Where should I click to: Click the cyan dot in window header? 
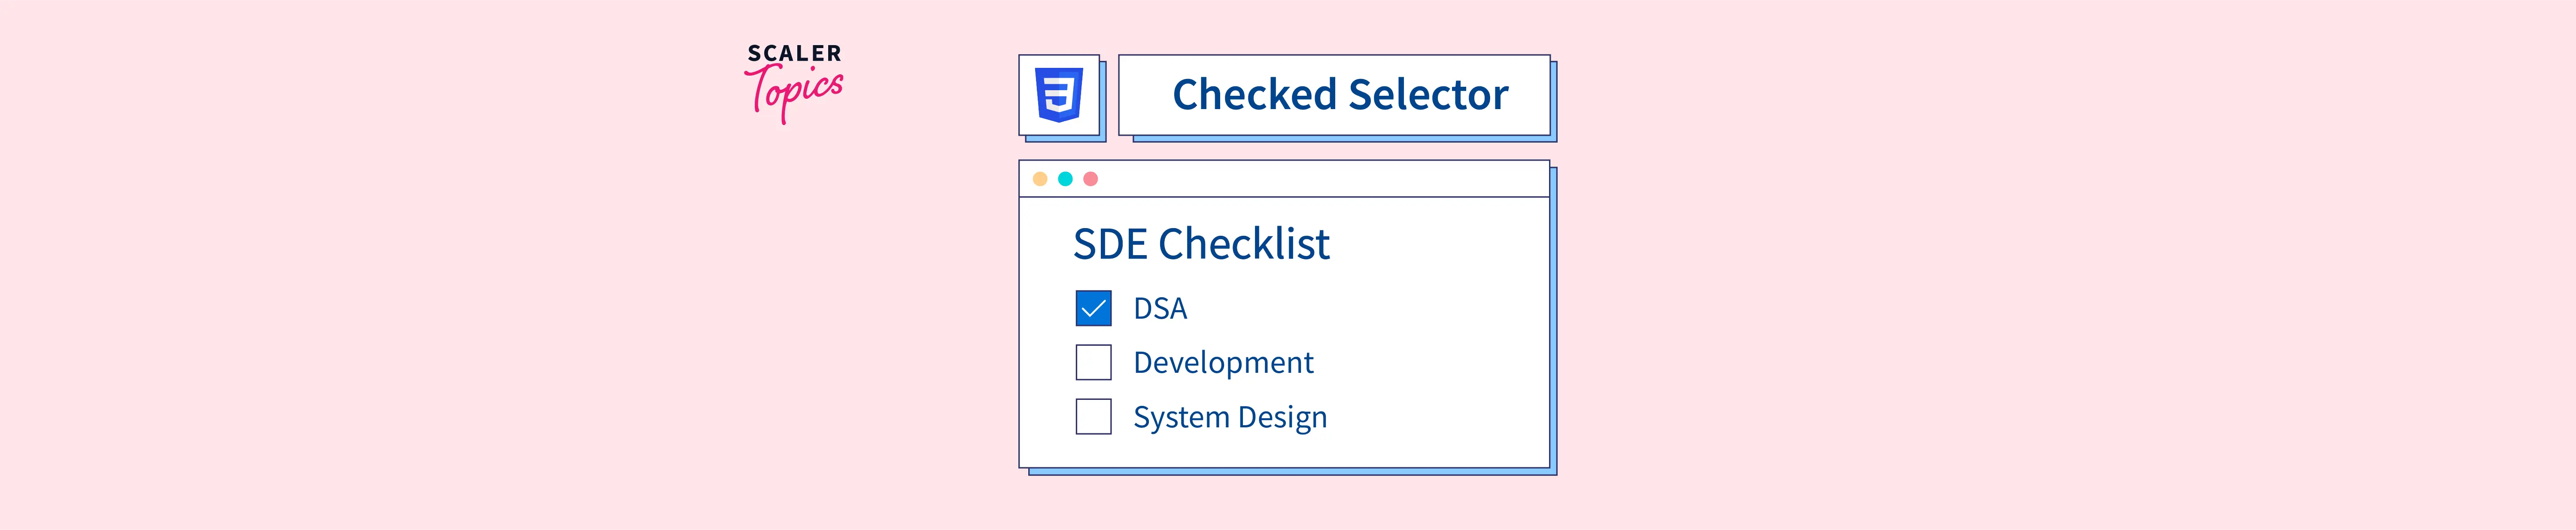coord(1065,179)
